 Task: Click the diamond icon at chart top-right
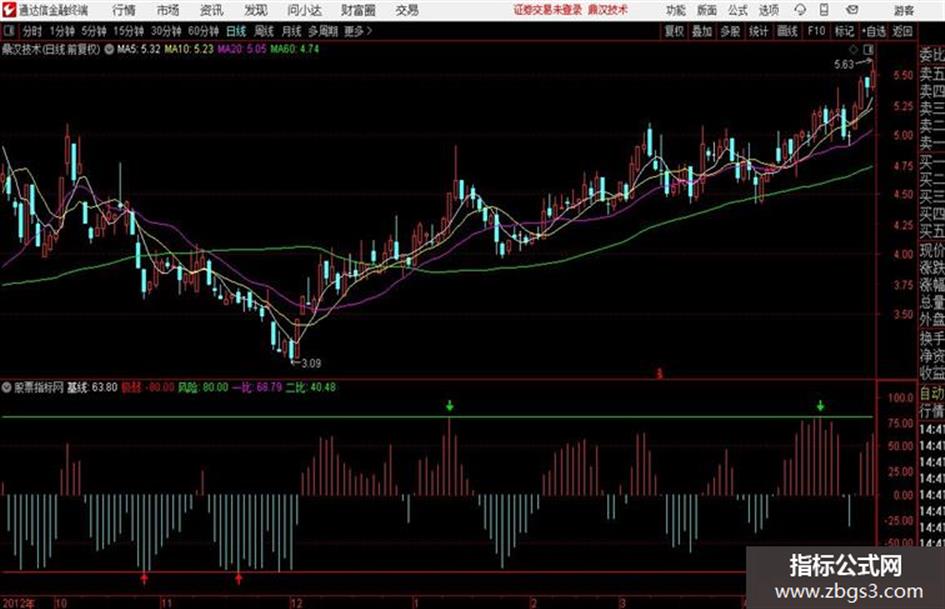853,49
